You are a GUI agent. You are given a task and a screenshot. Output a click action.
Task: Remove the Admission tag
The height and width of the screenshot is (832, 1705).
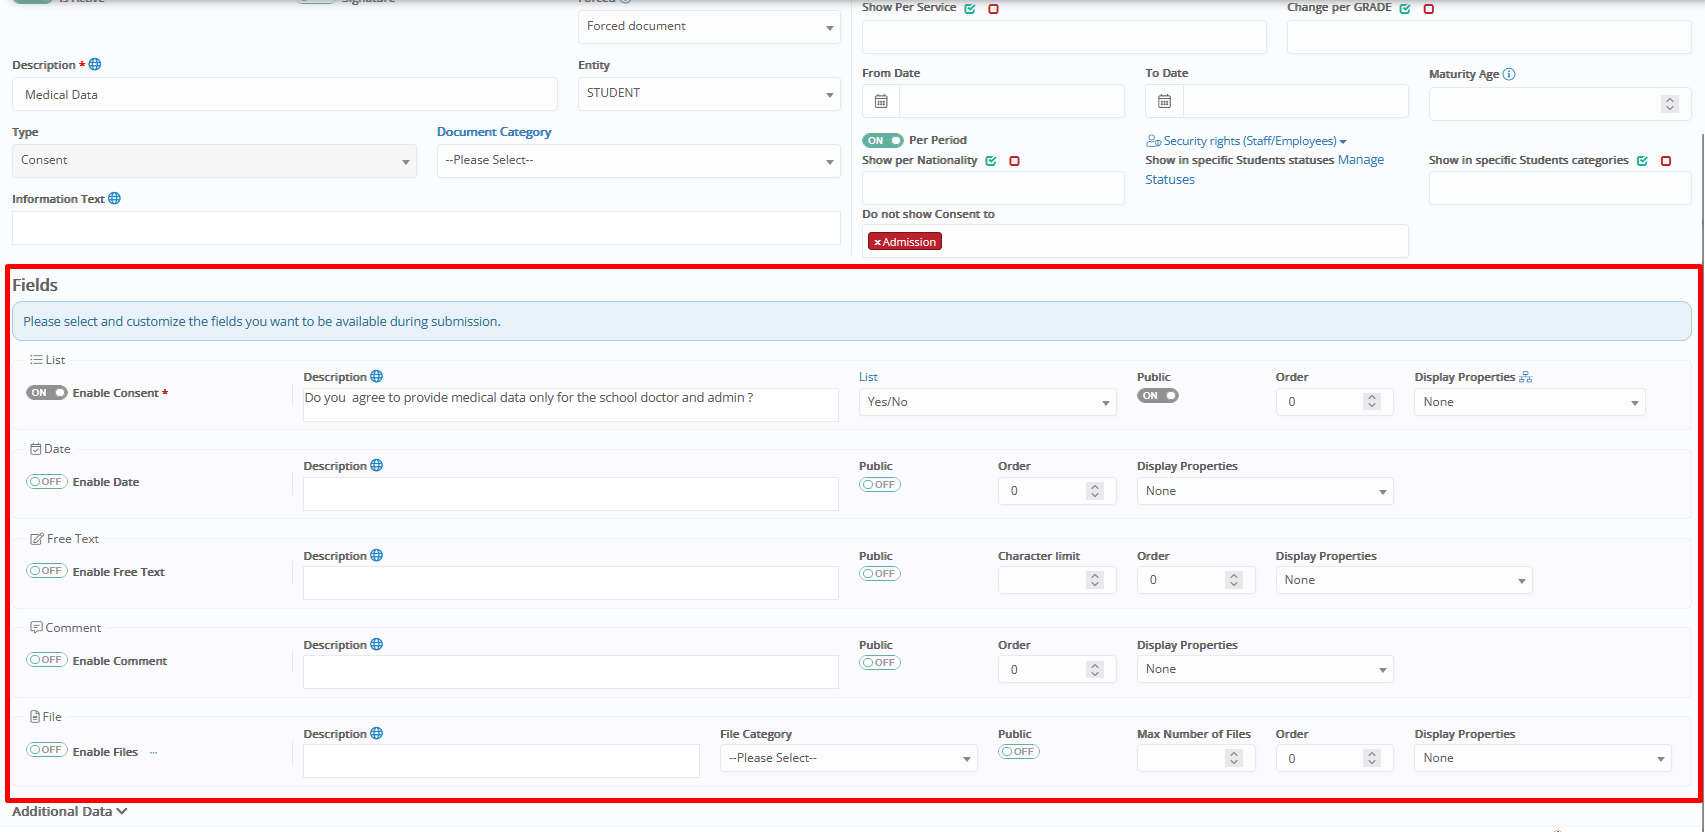pos(877,242)
